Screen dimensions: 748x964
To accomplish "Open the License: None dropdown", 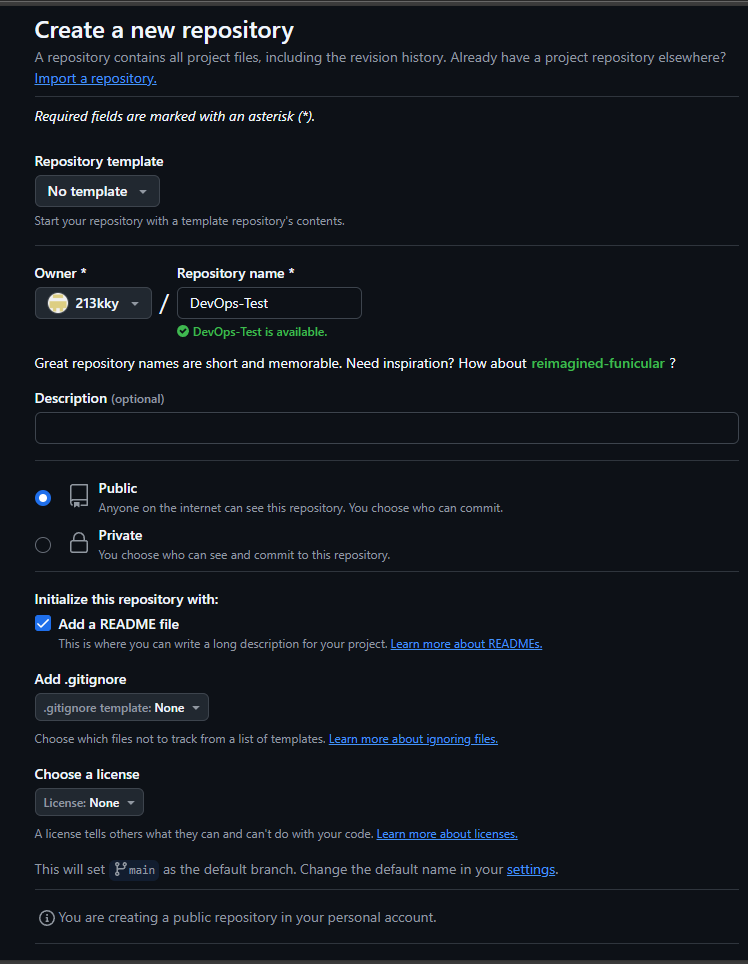I will click(x=89, y=802).
